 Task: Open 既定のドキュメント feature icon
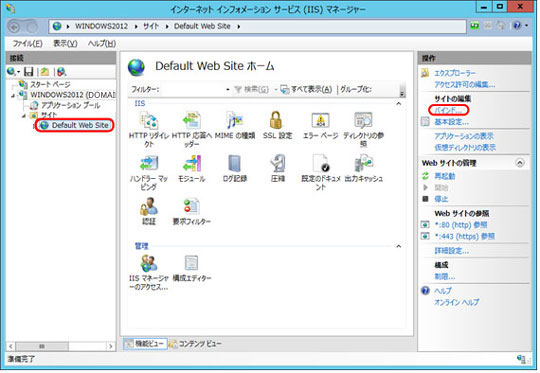[320, 164]
